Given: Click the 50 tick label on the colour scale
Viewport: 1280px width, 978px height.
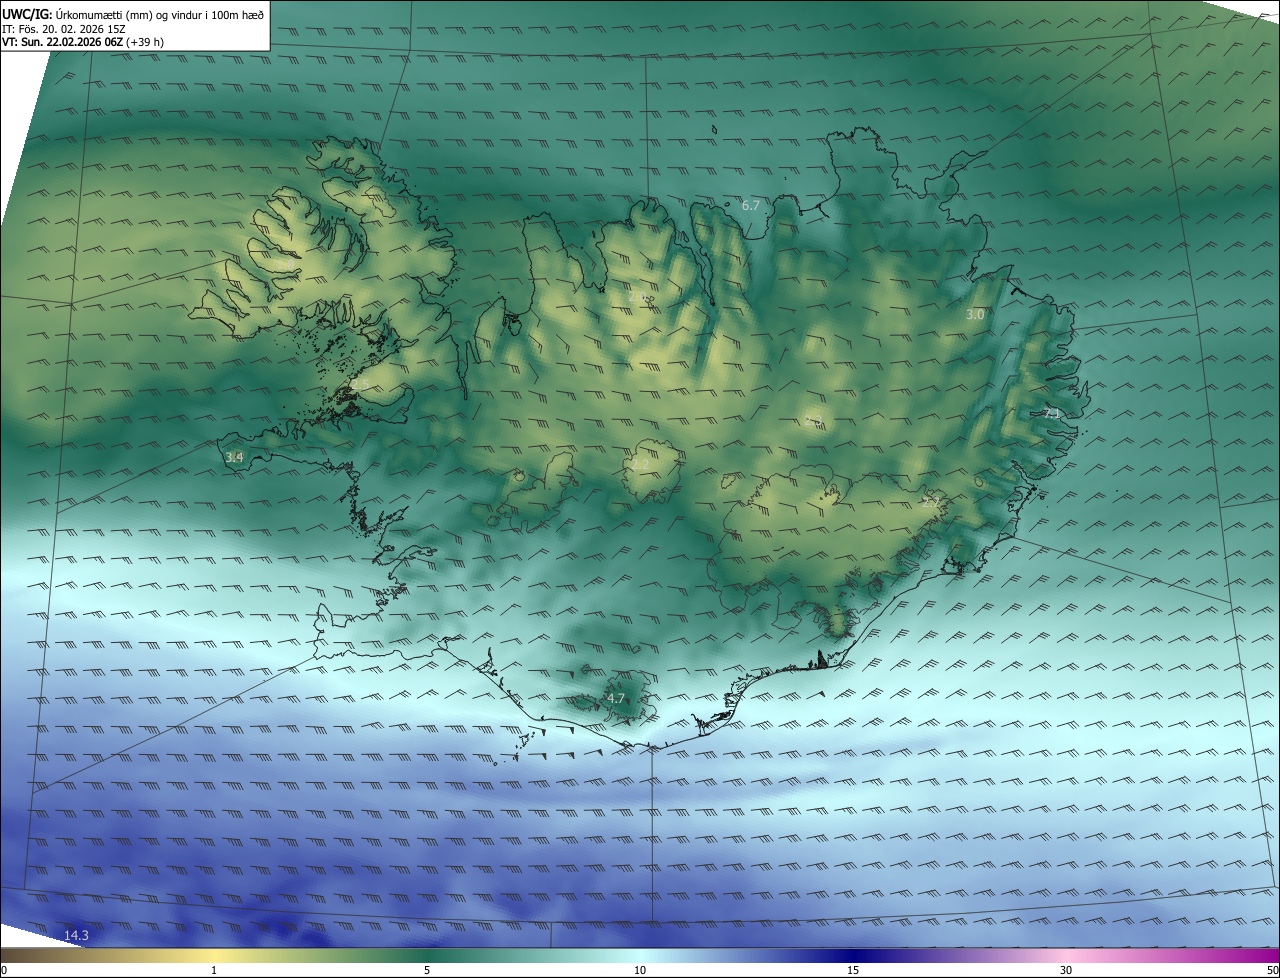Looking at the screenshot, I should [x=1272, y=970].
